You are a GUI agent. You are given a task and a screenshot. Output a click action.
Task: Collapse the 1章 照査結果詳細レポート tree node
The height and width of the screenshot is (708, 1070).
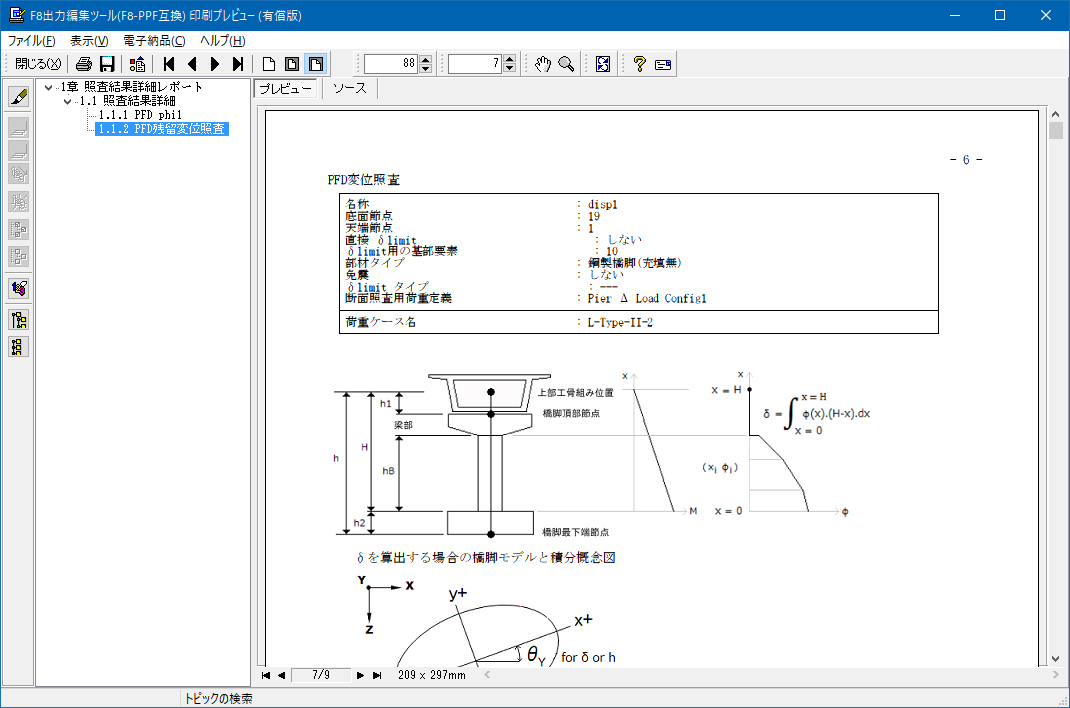click(49, 87)
